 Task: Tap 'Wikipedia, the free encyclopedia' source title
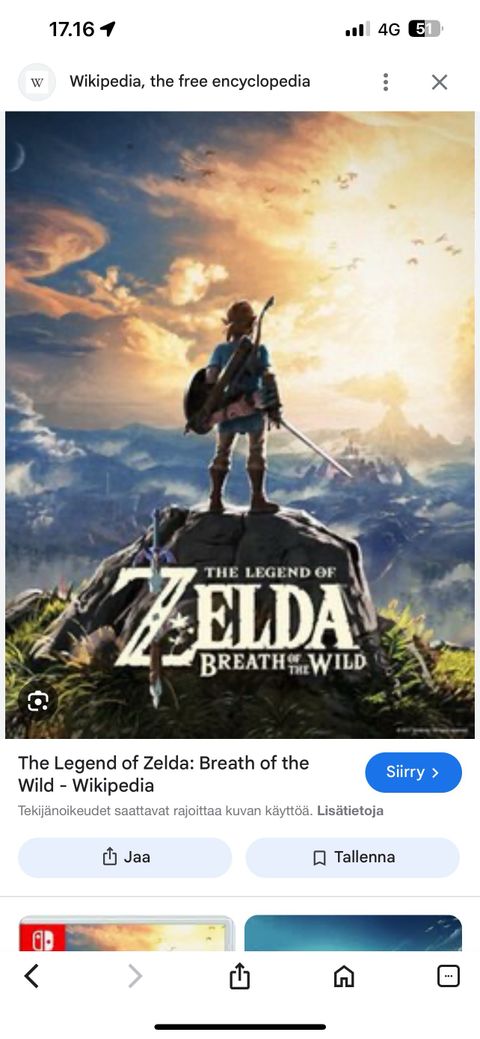190,82
